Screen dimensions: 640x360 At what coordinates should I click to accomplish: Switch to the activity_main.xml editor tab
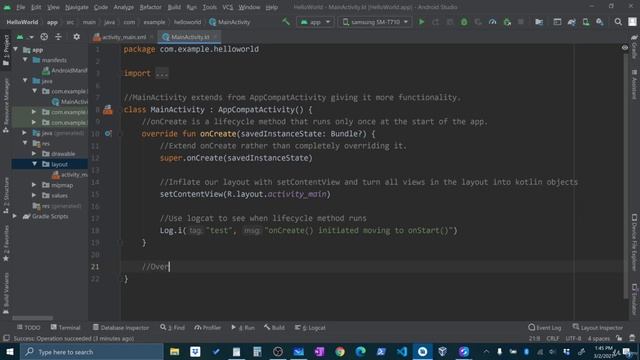(x=123, y=37)
